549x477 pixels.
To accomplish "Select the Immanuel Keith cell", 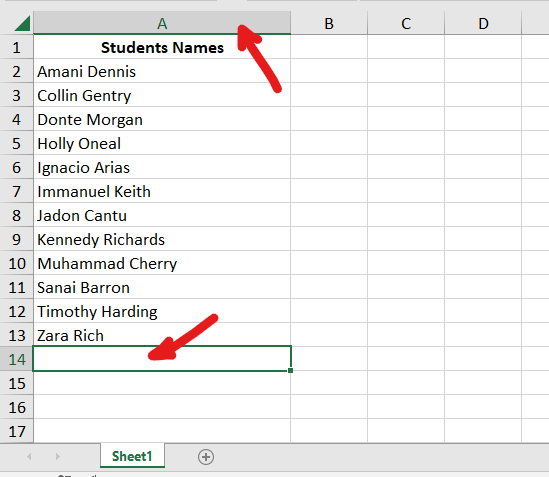I will click(162, 191).
